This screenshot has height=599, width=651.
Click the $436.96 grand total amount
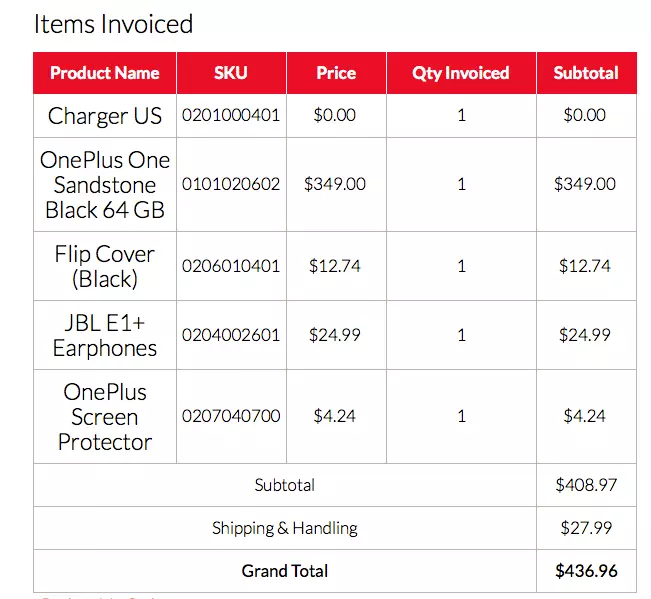pyautogui.click(x=586, y=571)
